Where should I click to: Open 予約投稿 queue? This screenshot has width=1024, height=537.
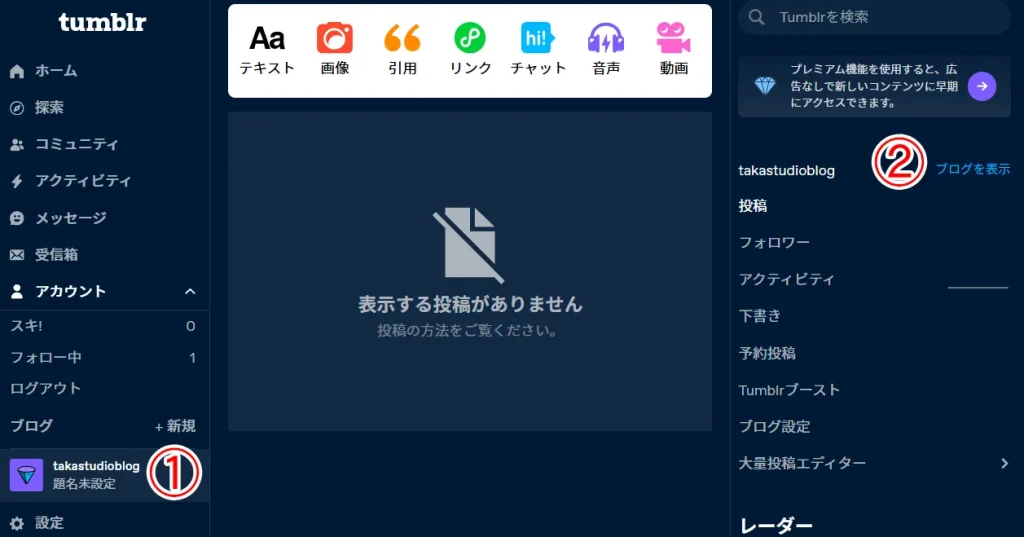767,353
